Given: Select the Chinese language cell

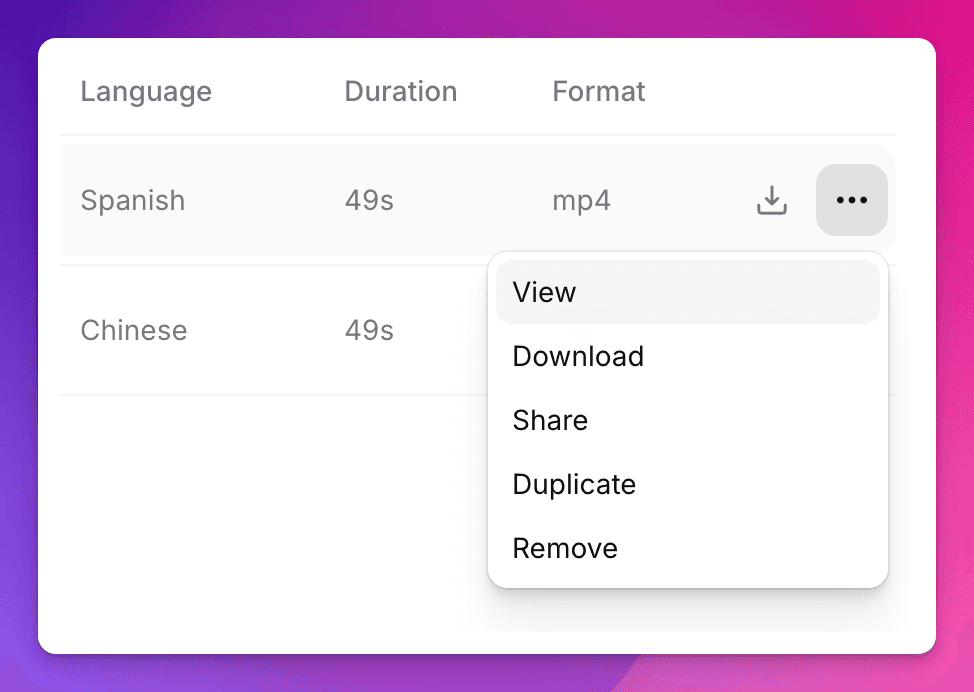Looking at the screenshot, I should point(134,330).
